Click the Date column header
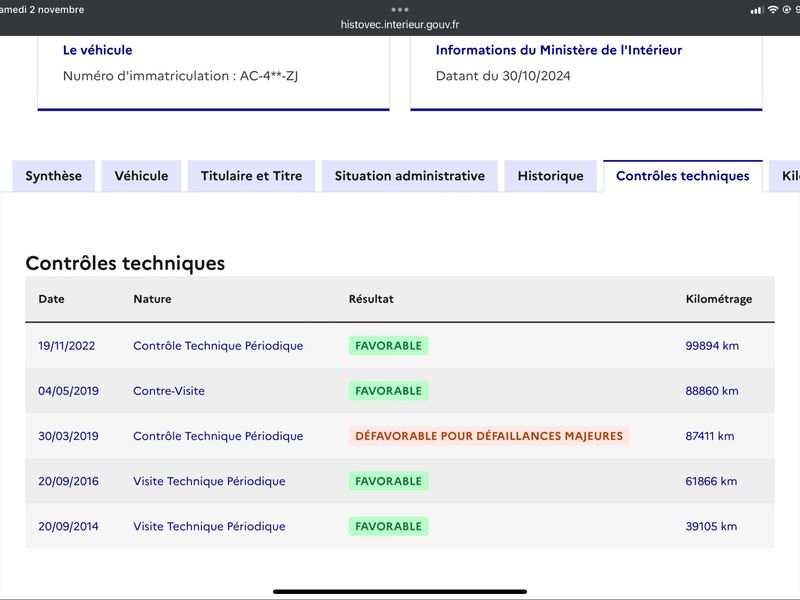The height and width of the screenshot is (600, 800). (x=52, y=299)
